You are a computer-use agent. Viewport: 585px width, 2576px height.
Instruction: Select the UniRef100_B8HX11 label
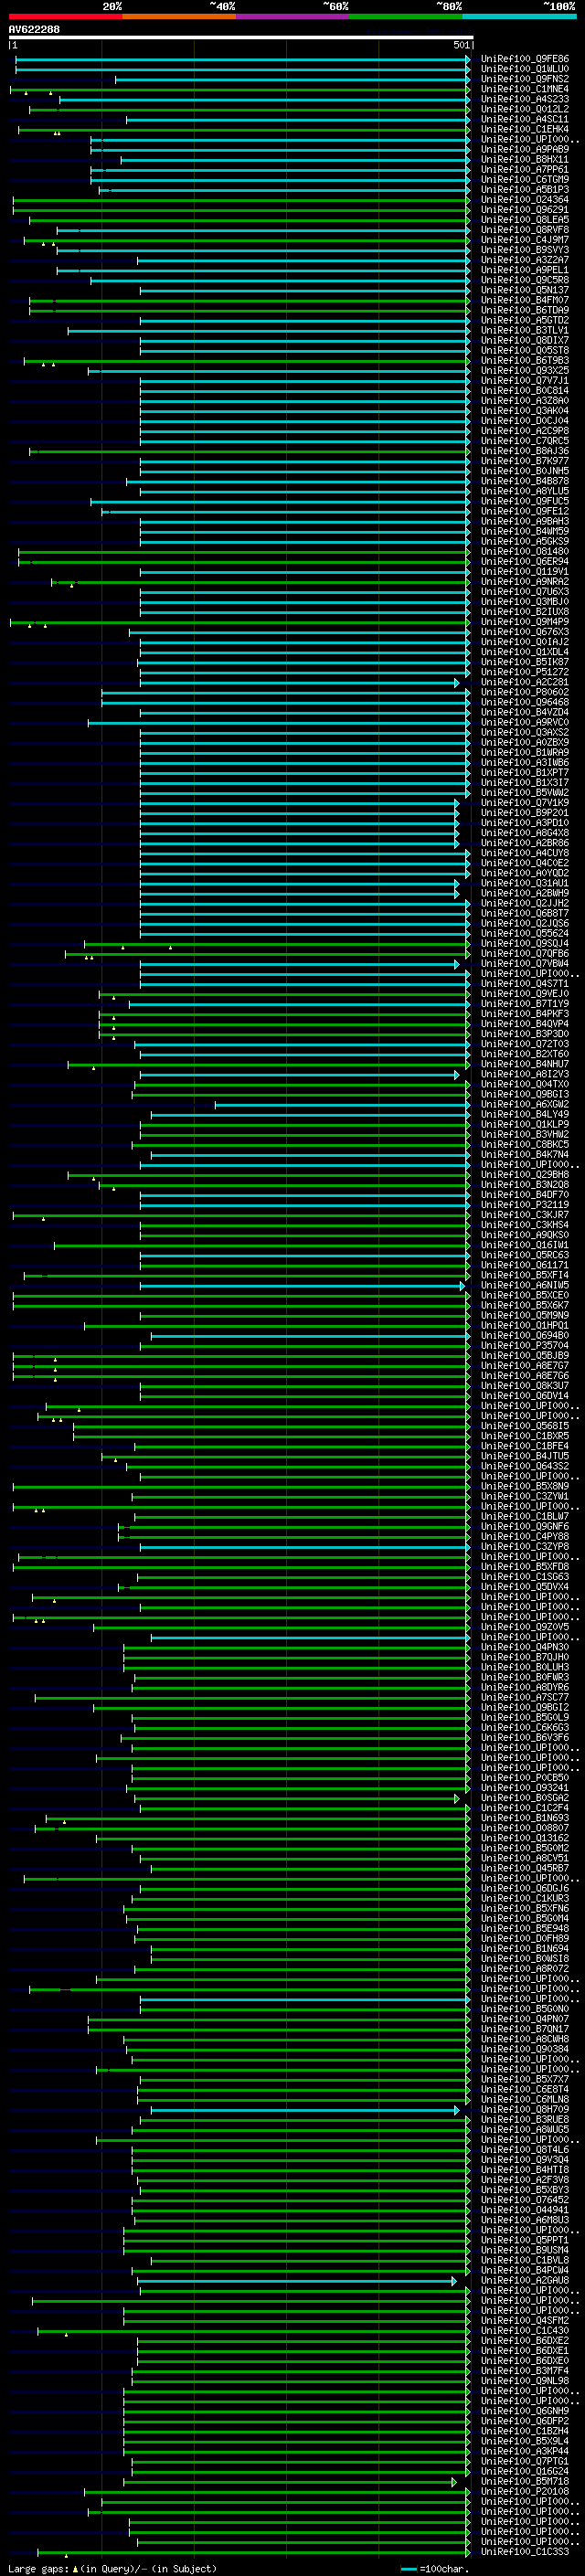[525, 159]
